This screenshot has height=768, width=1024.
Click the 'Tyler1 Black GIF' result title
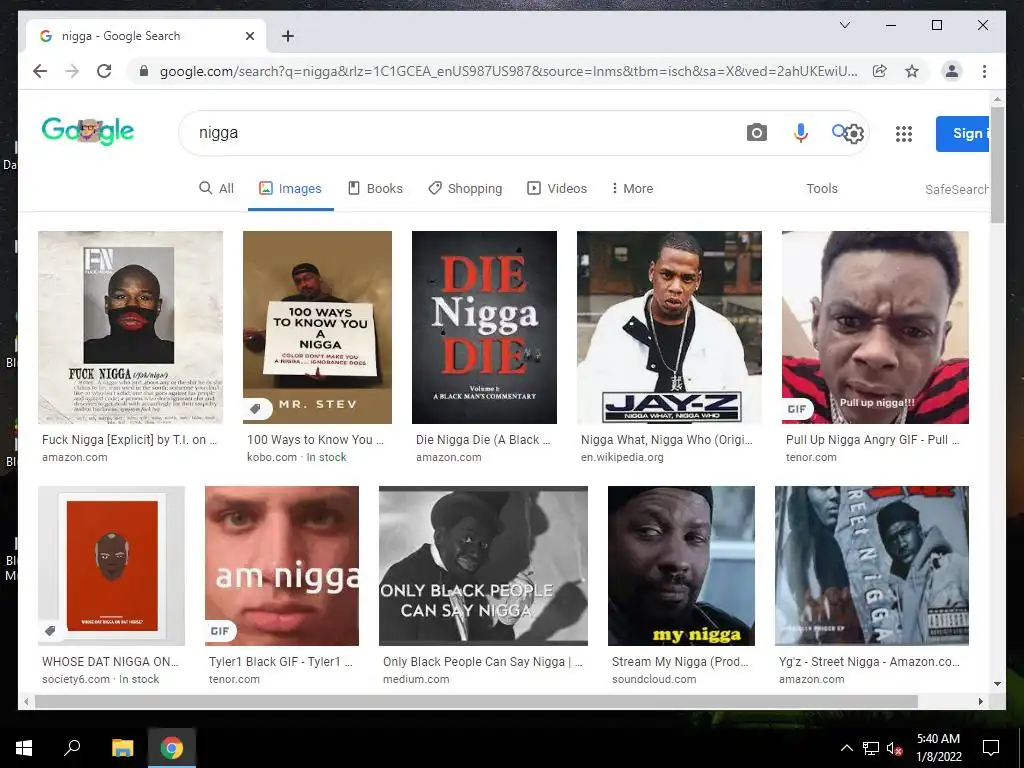[281, 662]
